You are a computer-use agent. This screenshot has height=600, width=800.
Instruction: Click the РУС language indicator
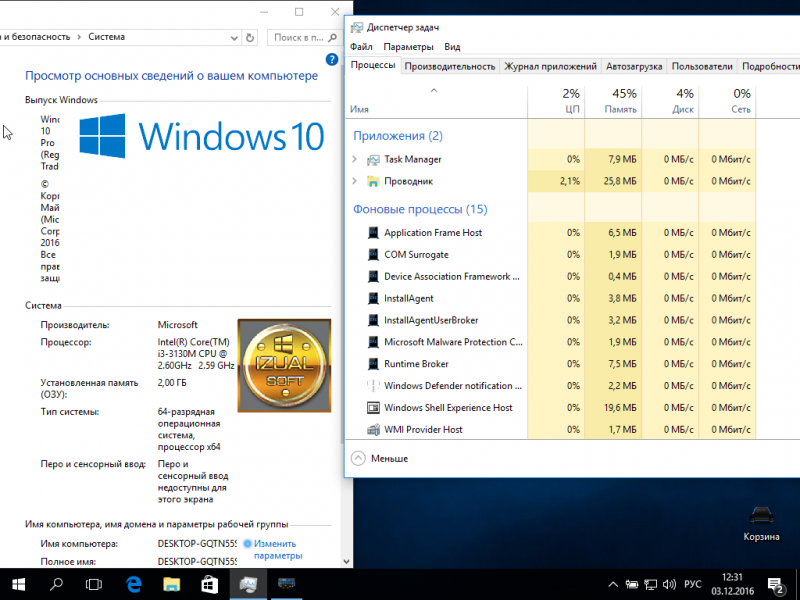[692, 585]
